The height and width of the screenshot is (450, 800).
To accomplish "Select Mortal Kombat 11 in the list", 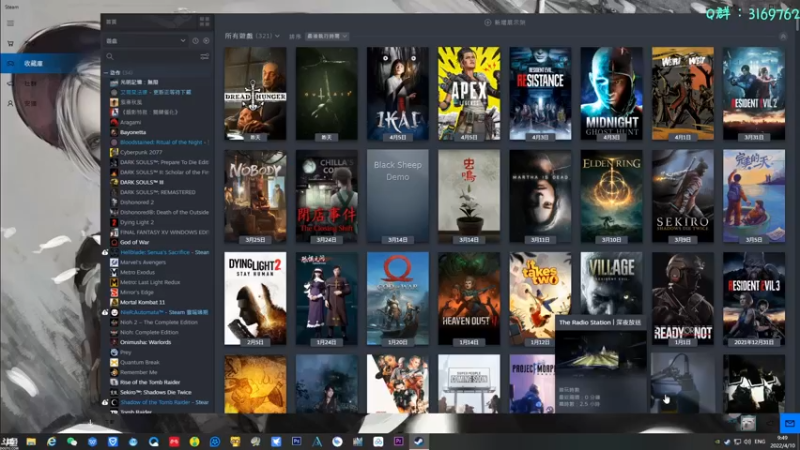I will tap(142, 302).
